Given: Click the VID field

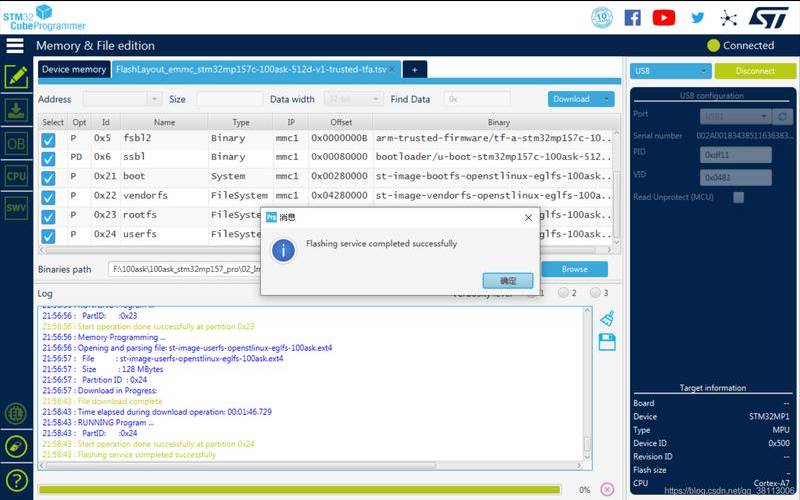Looking at the screenshot, I should [x=735, y=177].
